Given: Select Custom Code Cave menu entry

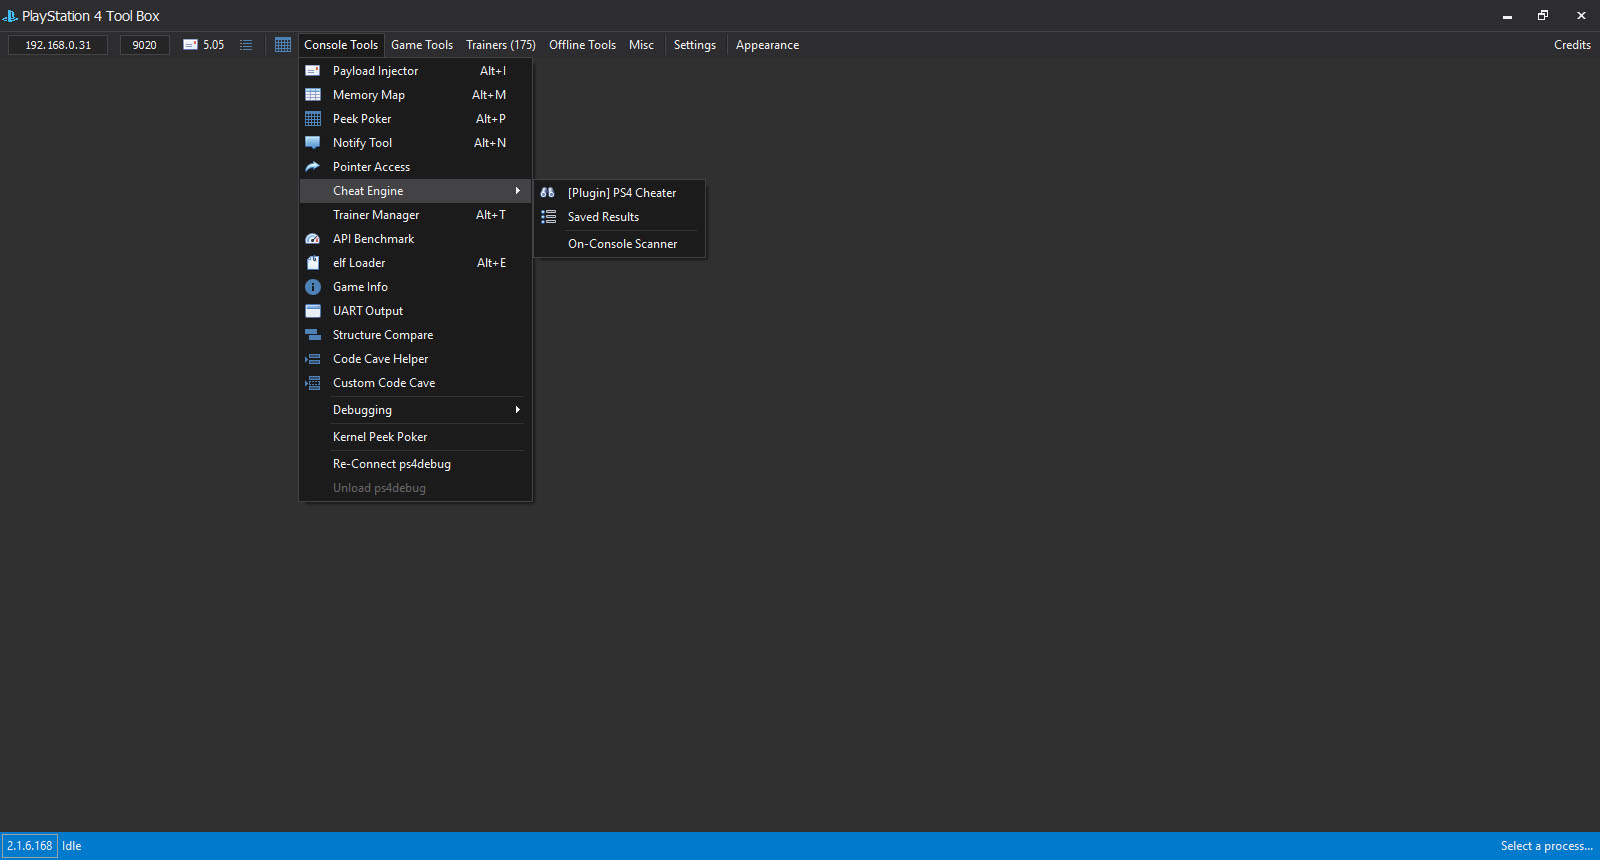Looking at the screenshot, I should coord(415,383).
